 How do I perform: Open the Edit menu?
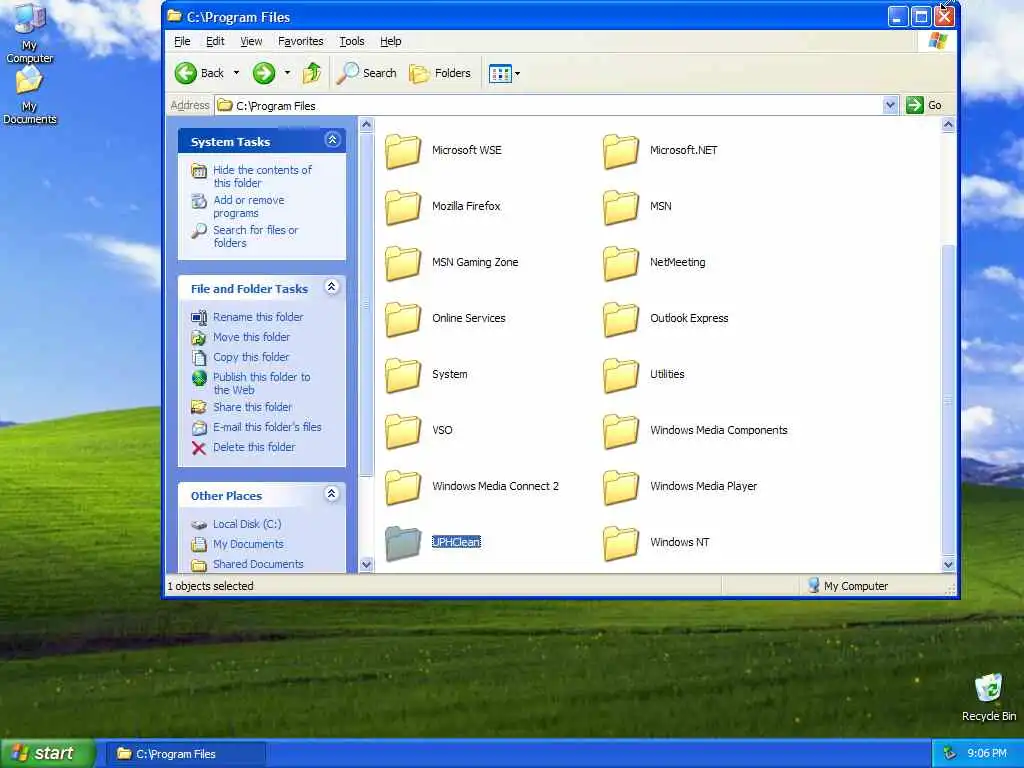coord(215,41)
